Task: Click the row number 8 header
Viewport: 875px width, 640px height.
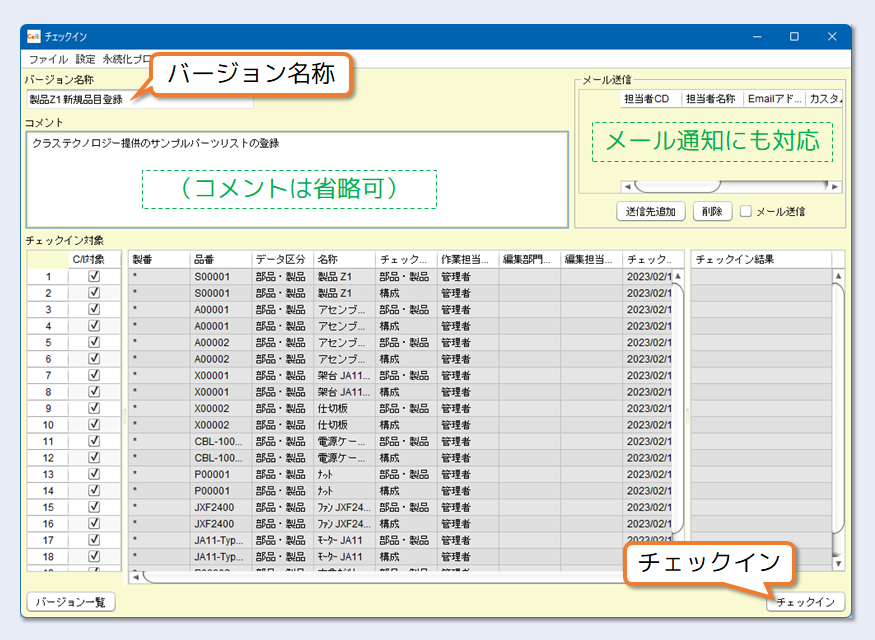Action: (x=48, y=392)
